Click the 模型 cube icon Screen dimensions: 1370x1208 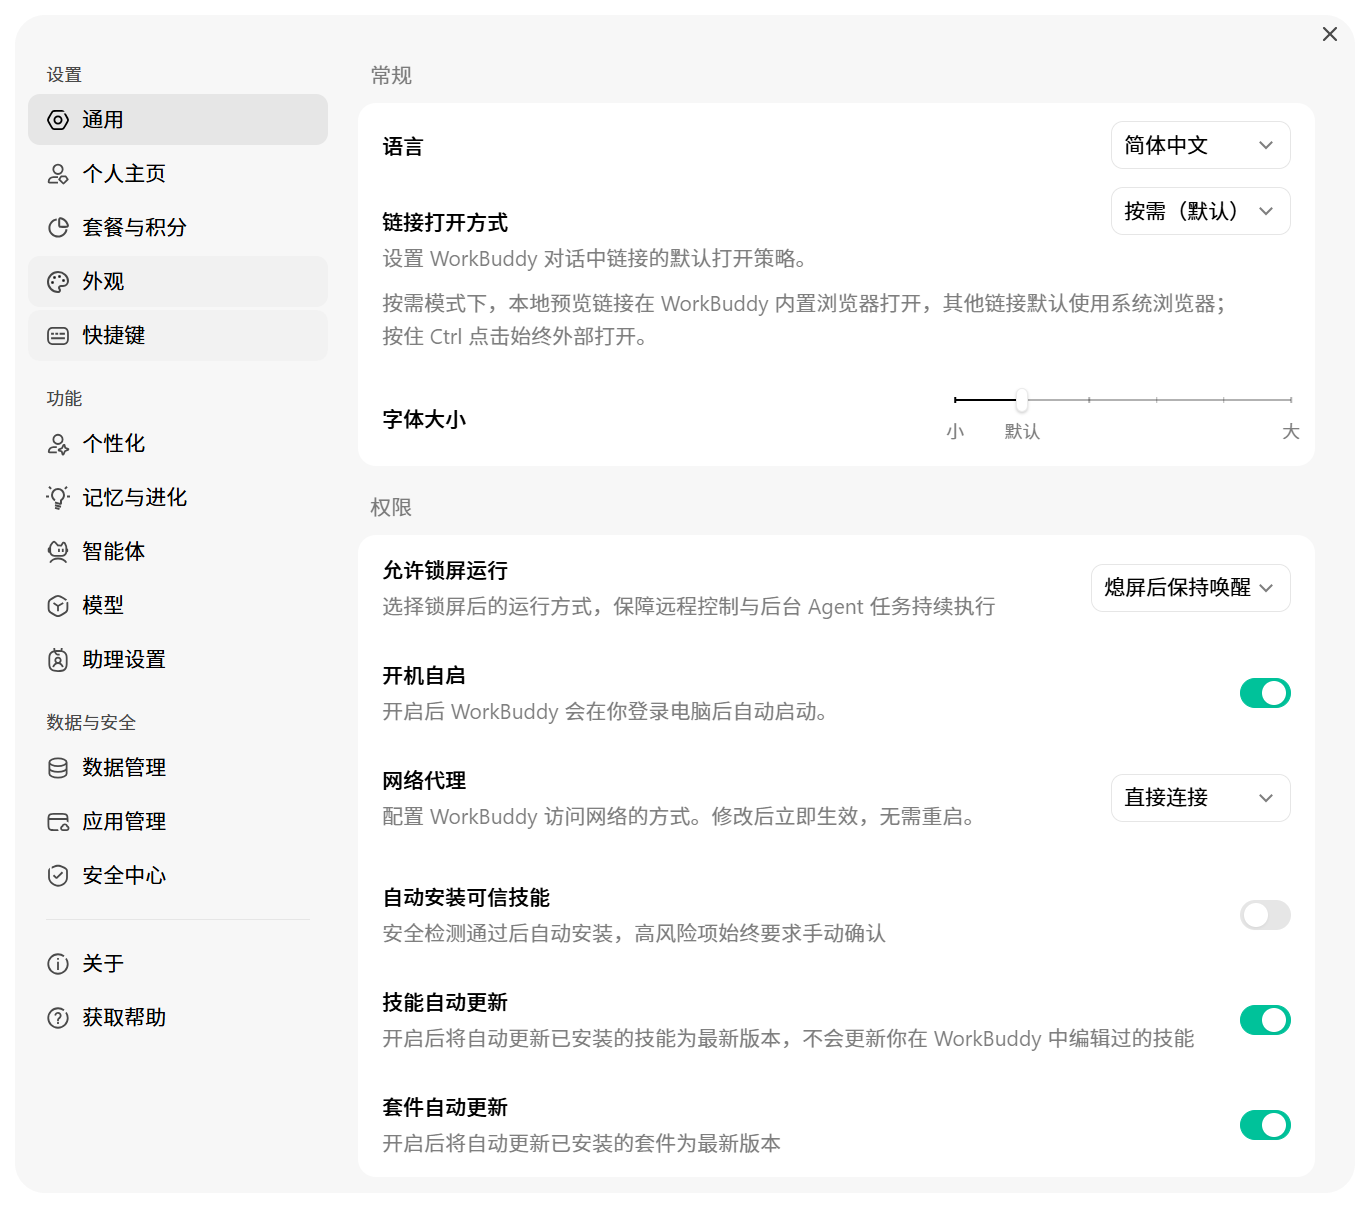pos(58,606)
